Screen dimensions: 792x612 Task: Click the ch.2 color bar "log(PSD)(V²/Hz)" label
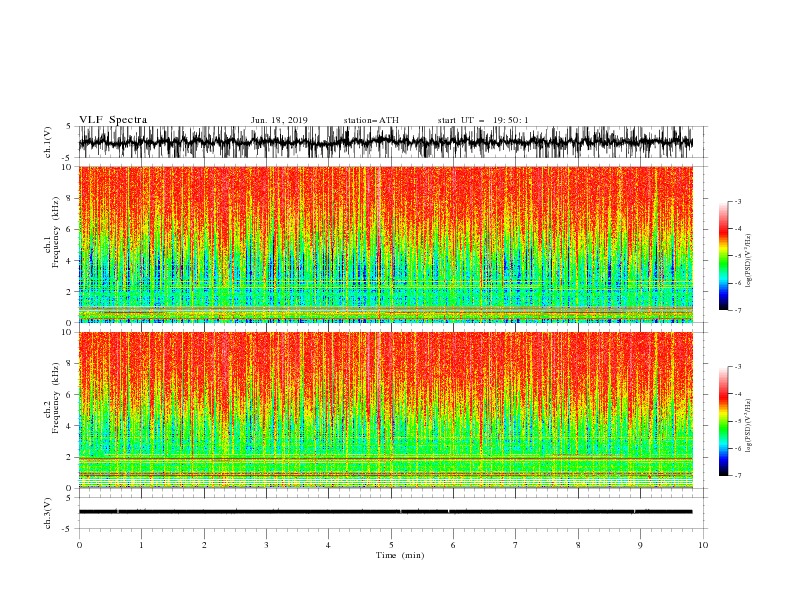(749, 425)
